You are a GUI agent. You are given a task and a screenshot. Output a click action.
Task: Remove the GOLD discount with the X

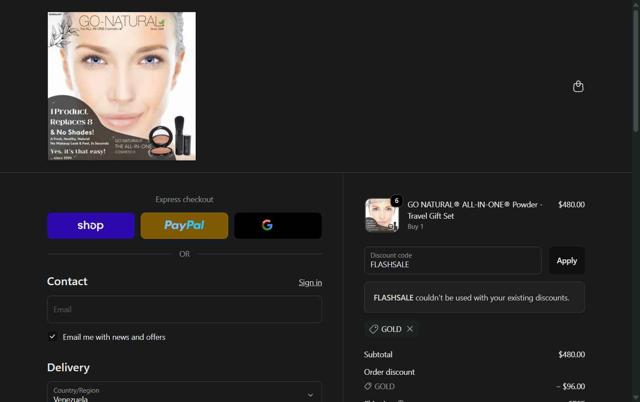click(410, 329)
